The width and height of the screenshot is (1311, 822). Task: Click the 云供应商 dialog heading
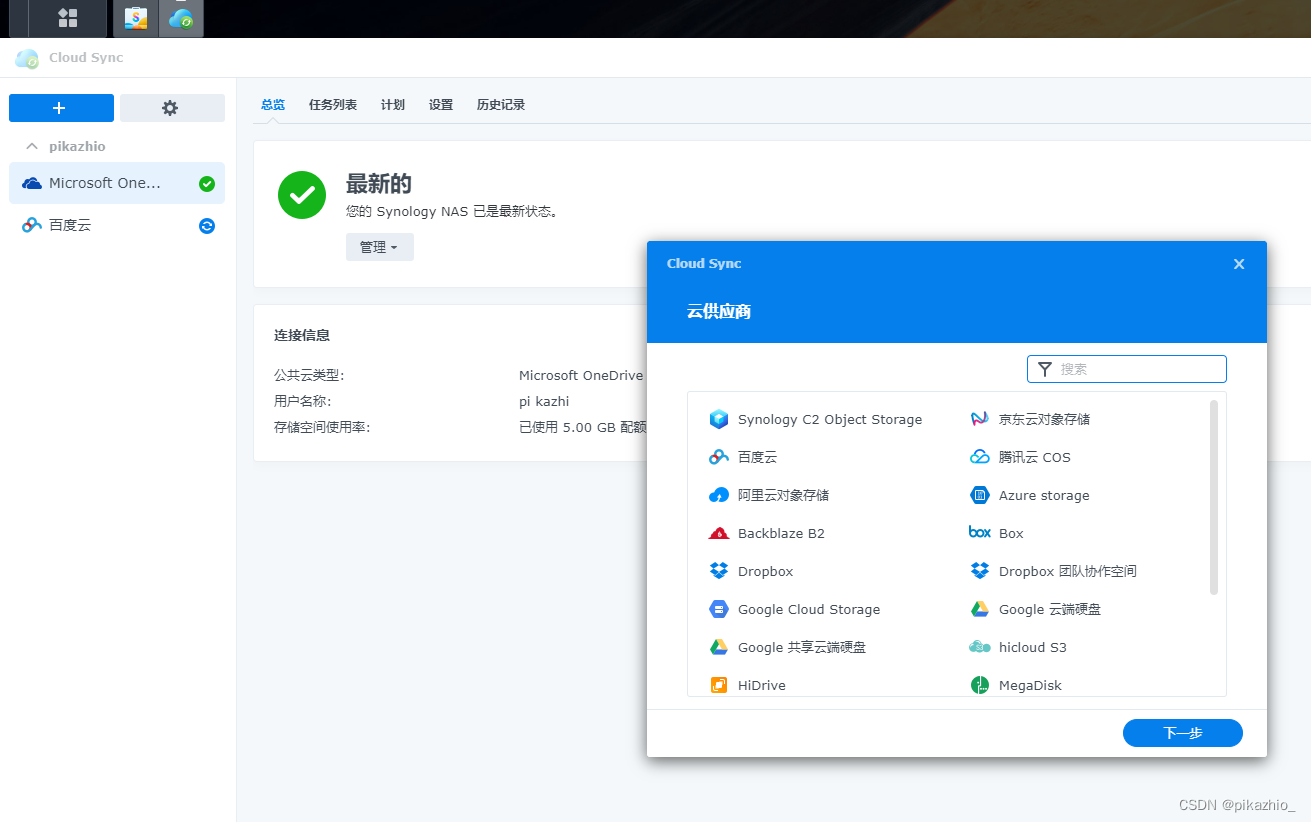point(719,312)
